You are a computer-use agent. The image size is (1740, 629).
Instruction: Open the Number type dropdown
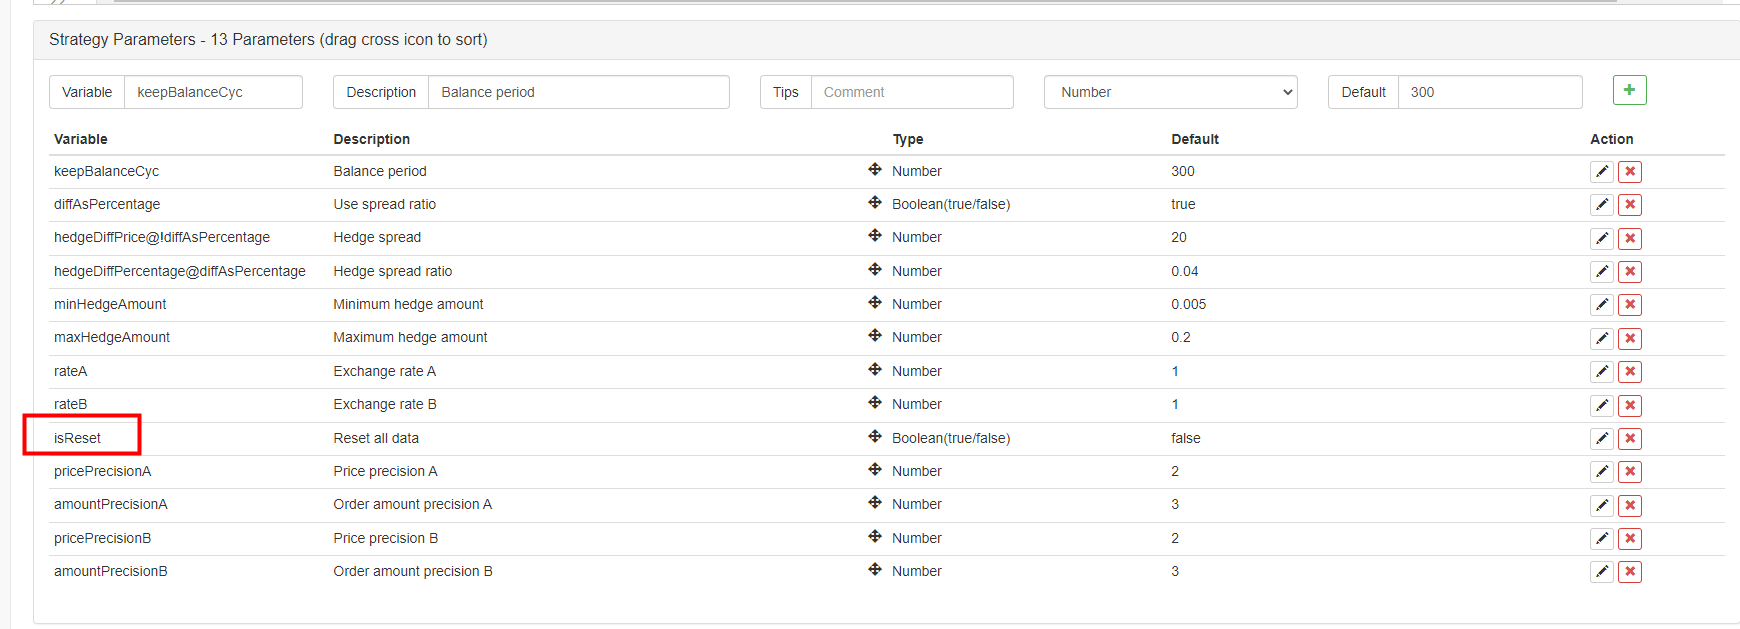click(1170, 92)
